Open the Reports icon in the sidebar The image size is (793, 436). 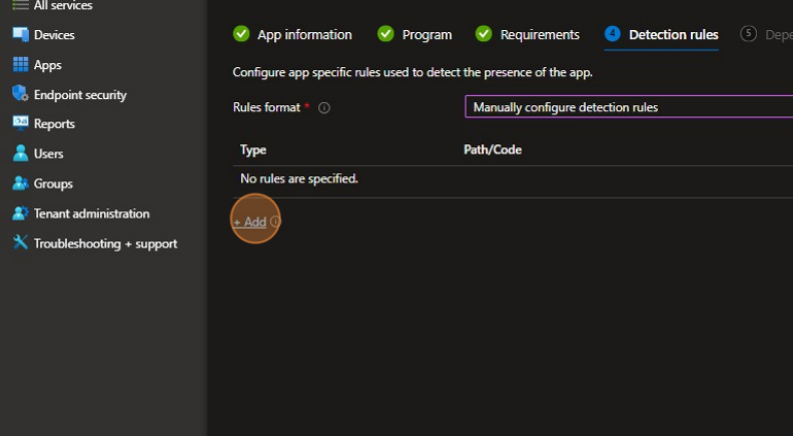20,124
